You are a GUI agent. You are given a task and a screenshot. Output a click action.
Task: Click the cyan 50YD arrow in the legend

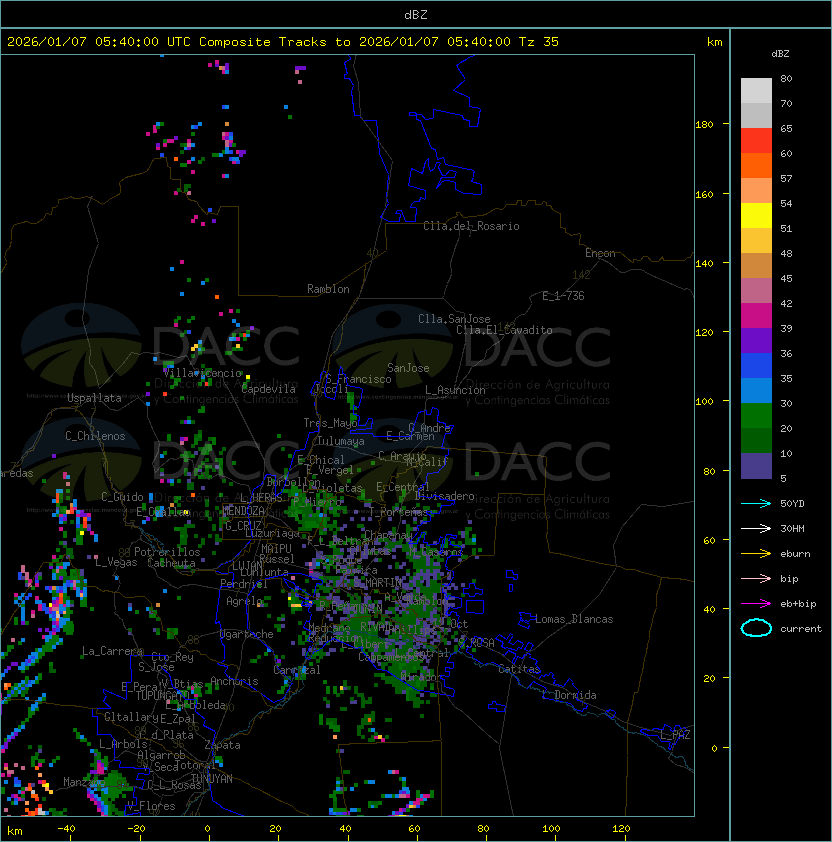click(756, 503)
